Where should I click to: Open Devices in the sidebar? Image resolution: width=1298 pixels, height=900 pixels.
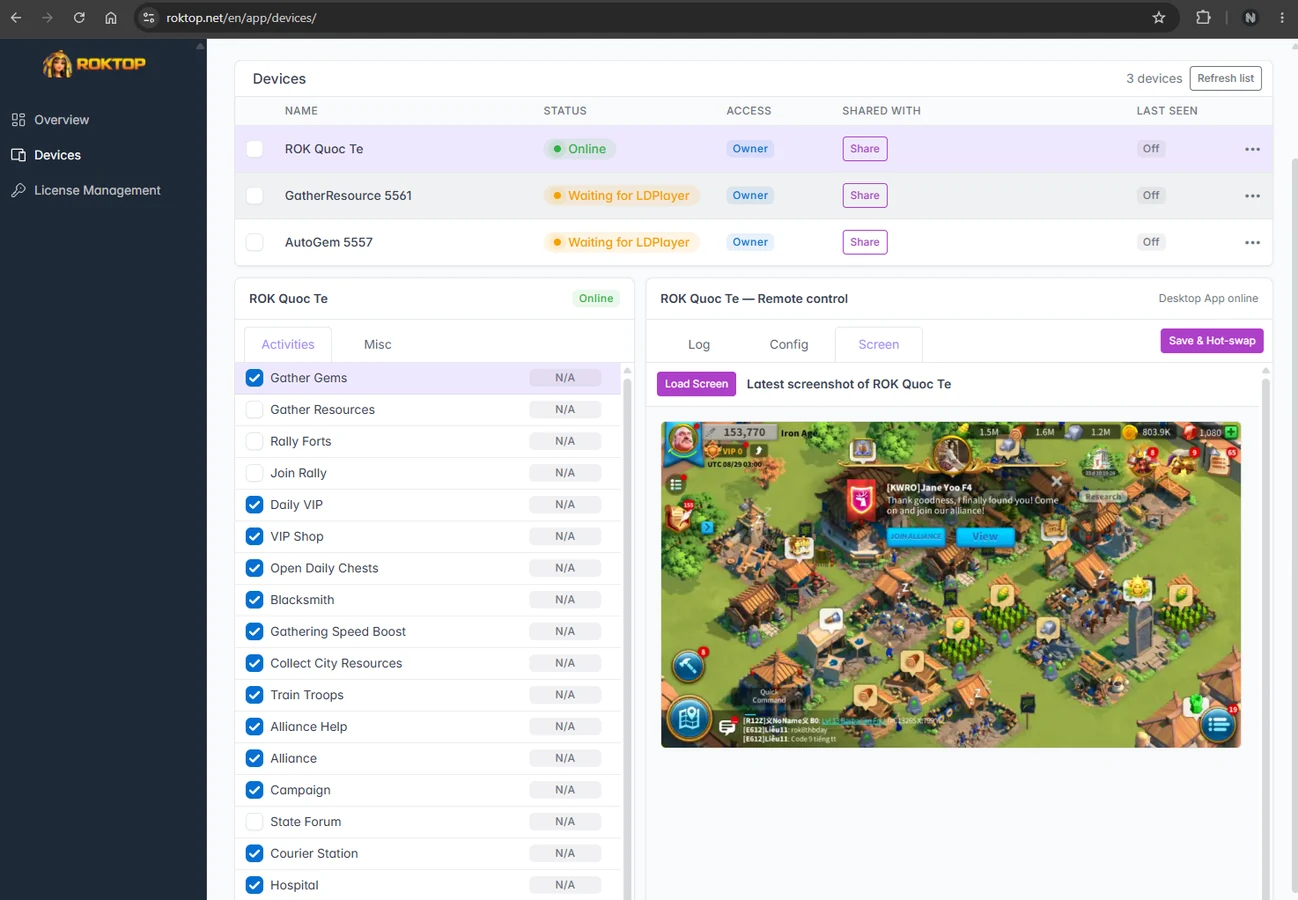(57, 155)
